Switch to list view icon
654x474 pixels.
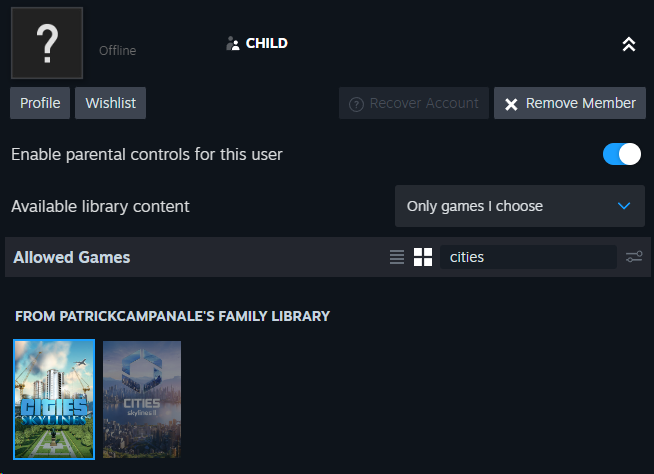point(397,257)
